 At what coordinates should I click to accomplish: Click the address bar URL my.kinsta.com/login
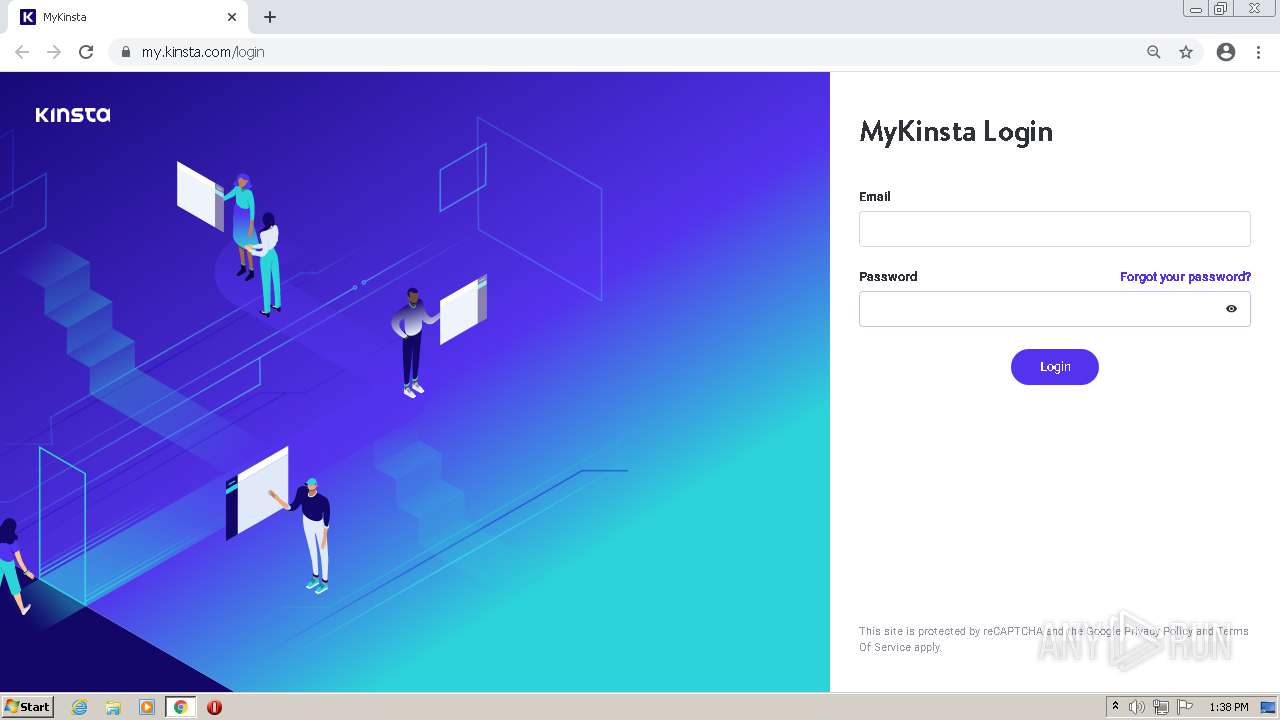point(203,52)
